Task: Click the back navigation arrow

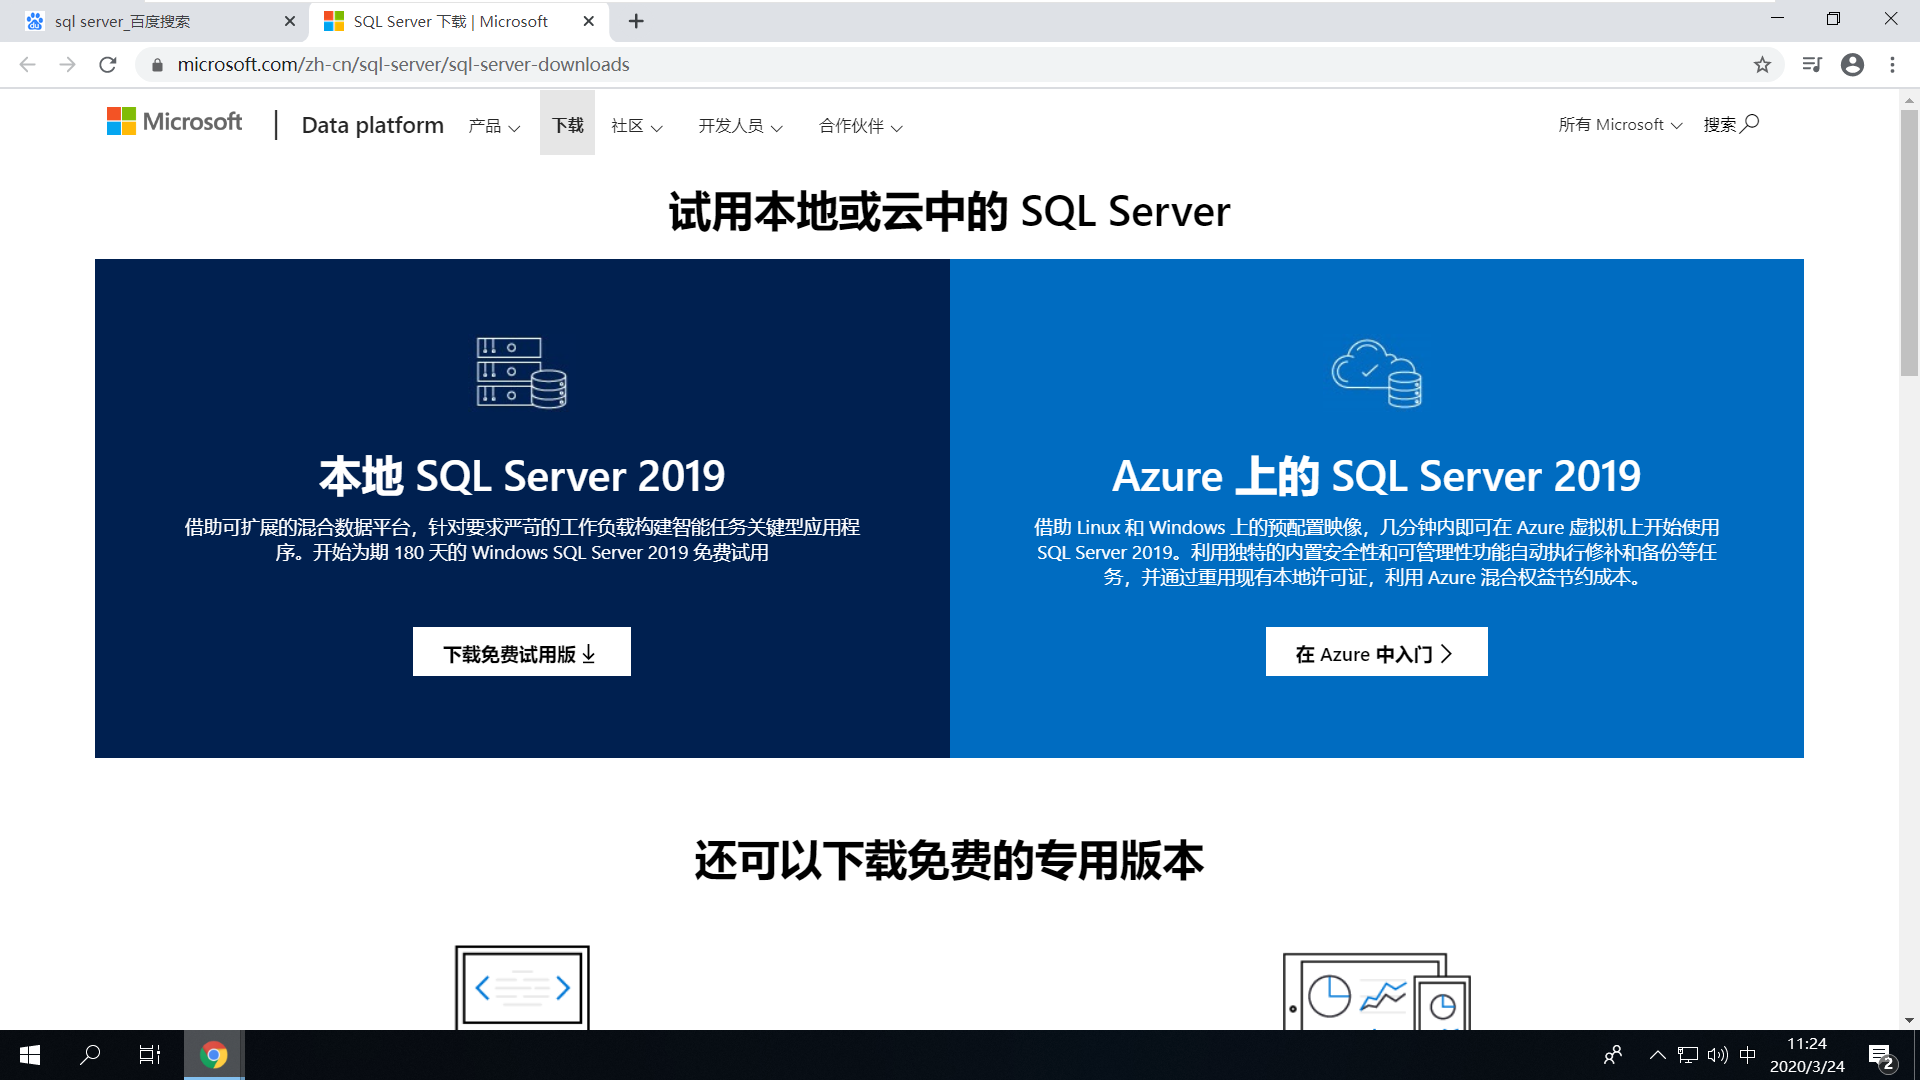Action: point(26,64)
